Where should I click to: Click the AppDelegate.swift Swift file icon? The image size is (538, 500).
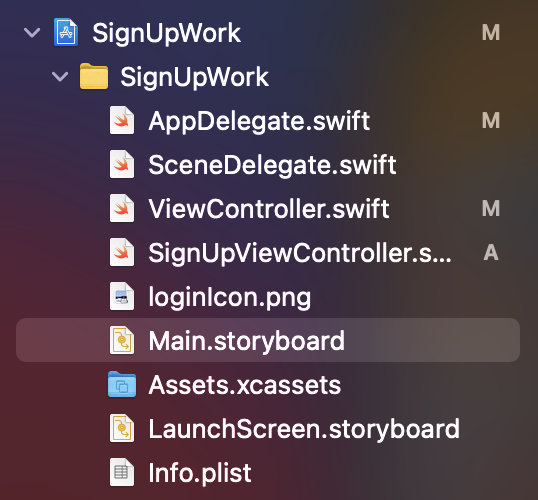tap(122, 120)
